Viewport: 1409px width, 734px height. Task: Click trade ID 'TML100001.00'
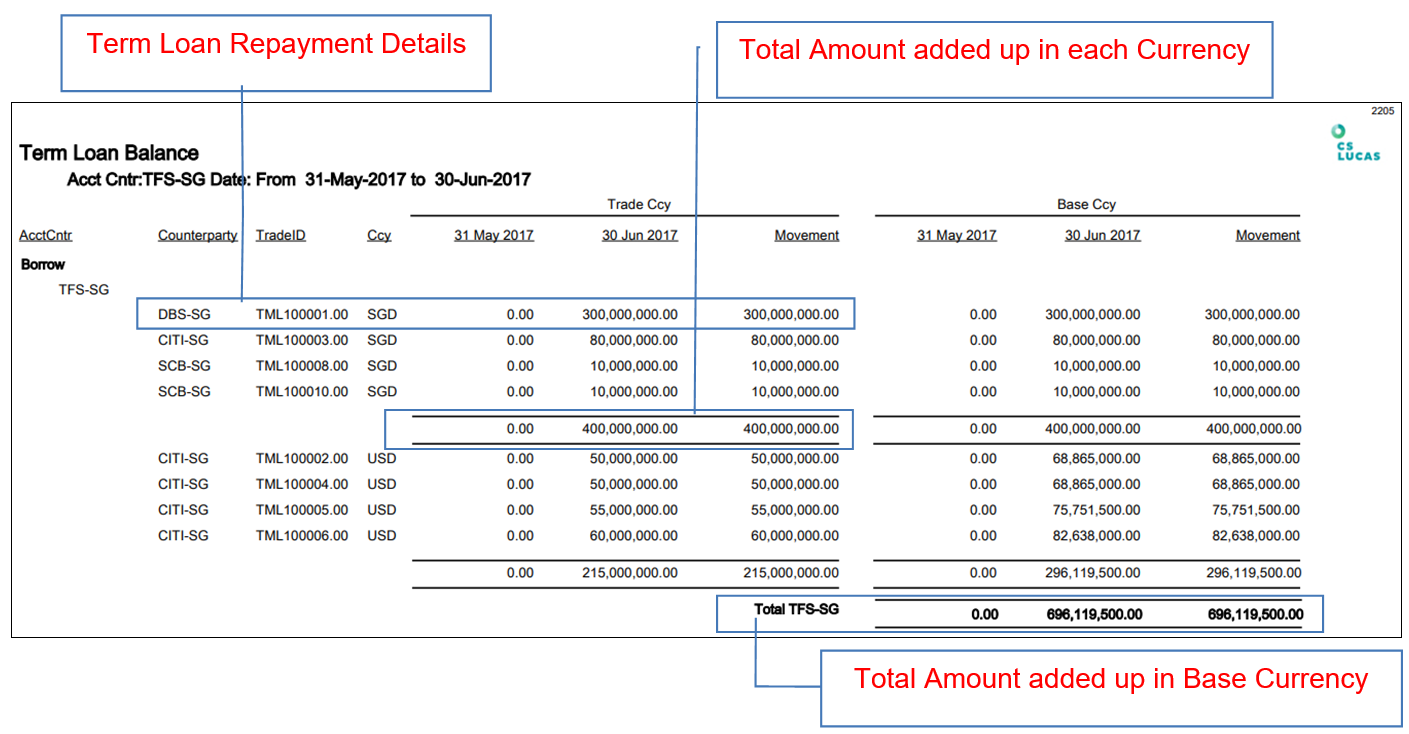point(302,314)
